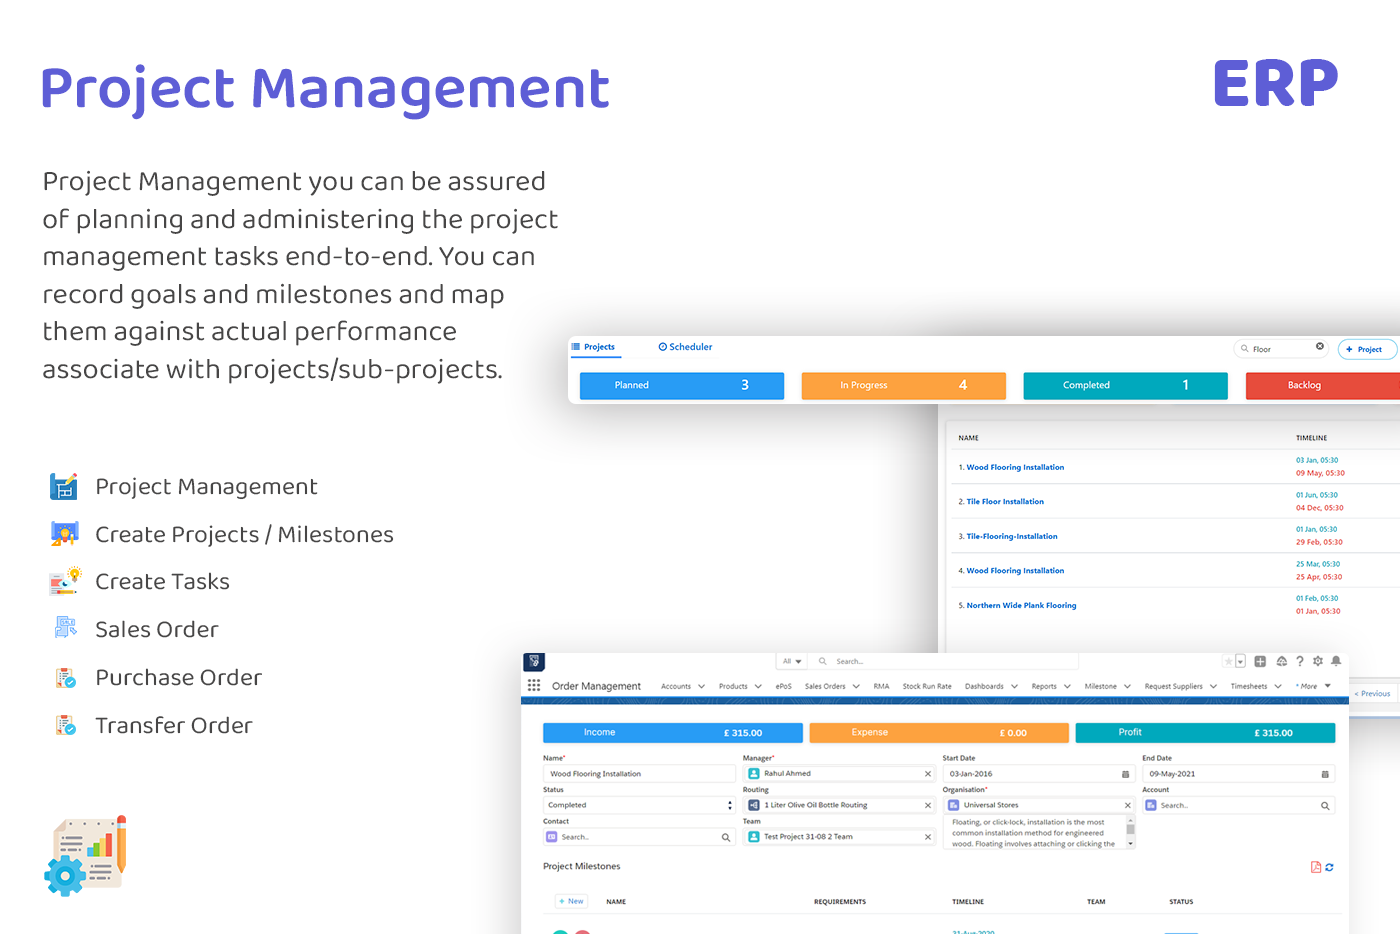Click the + Project button
This screenshot has height=934, width=1400.
coord(1366,349)
